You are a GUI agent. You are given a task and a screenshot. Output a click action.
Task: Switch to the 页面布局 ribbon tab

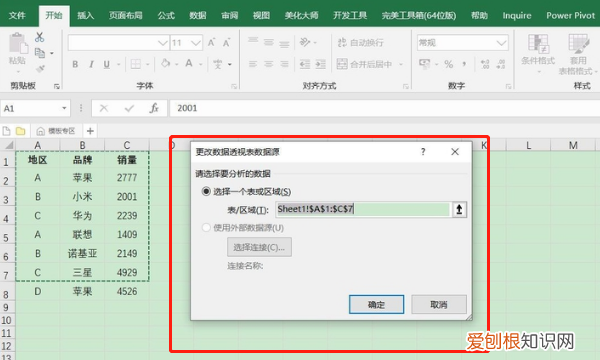[x=126, y=15]
